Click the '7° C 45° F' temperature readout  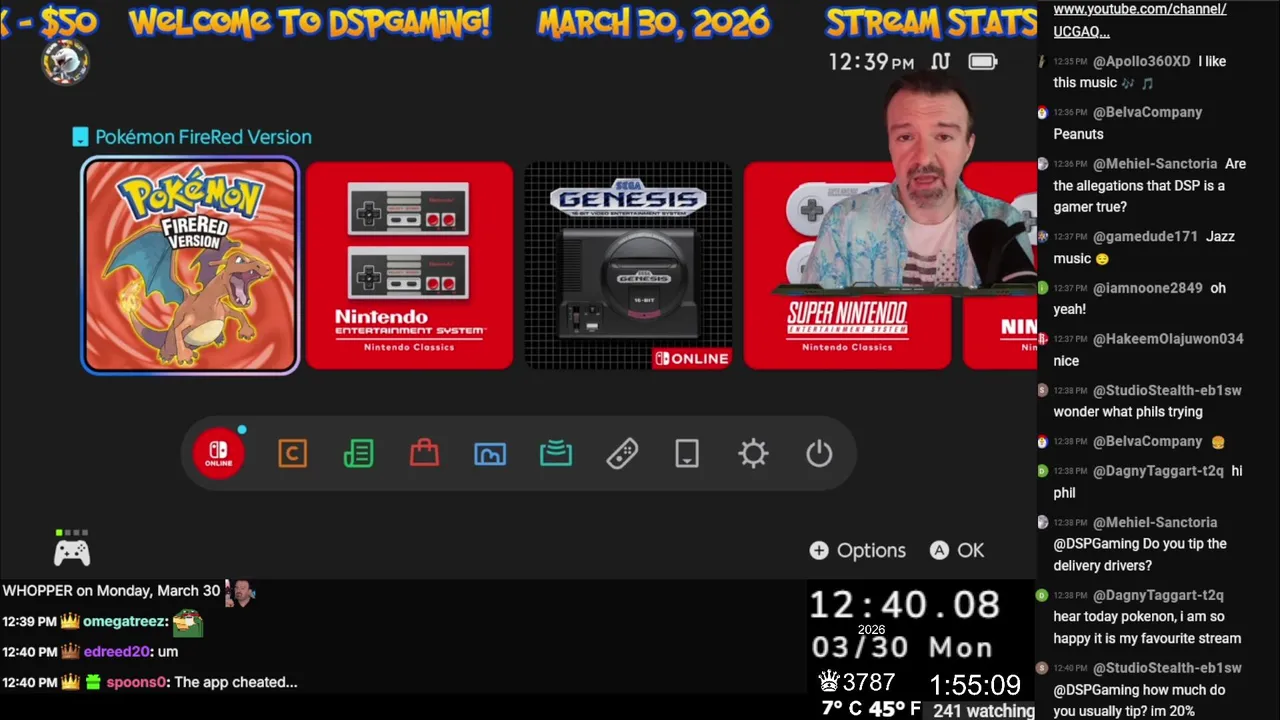(871, 709)
